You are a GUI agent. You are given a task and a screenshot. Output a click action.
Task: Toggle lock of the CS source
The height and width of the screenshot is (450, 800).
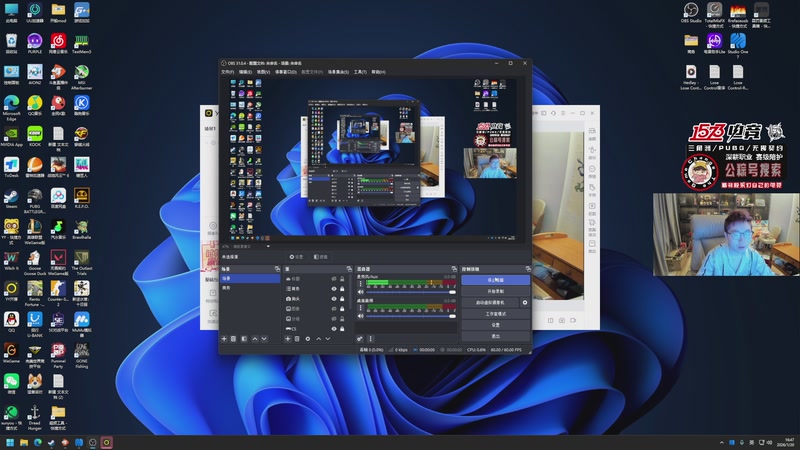tap(342, 329)
